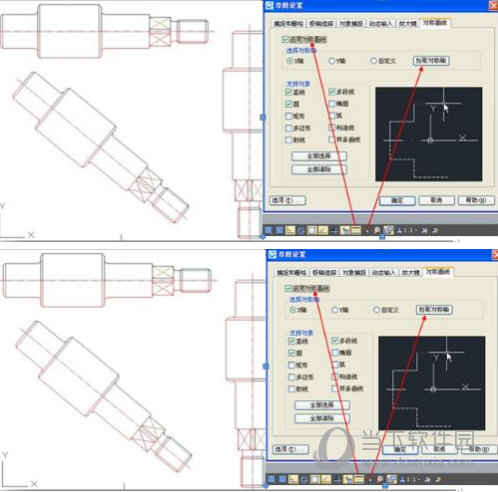Check 构造线 checkbox in upper dialog

point(332,128)
